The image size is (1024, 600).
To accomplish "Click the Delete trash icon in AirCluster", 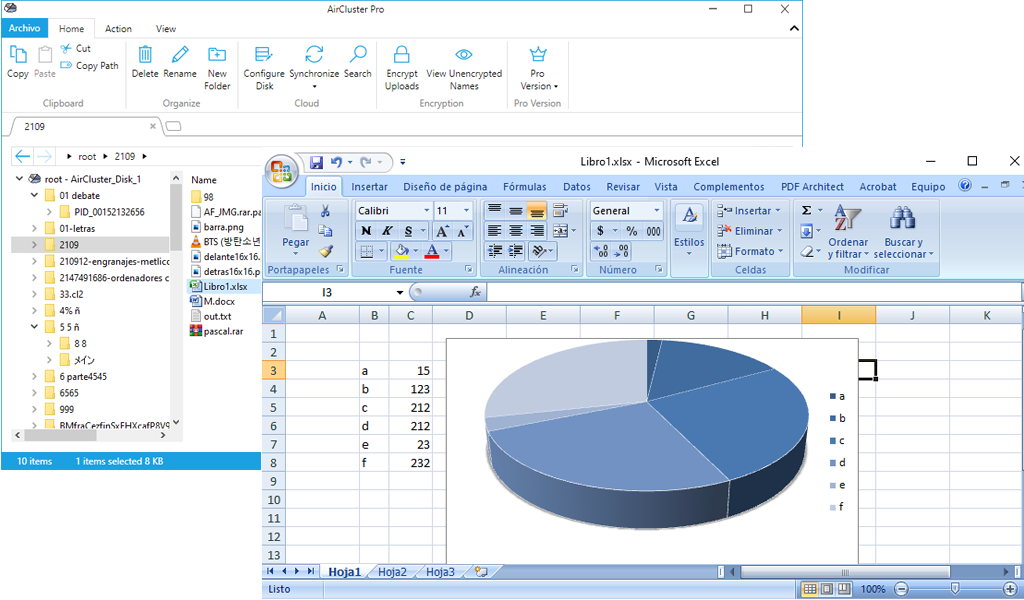I will (x=145, y=54).
